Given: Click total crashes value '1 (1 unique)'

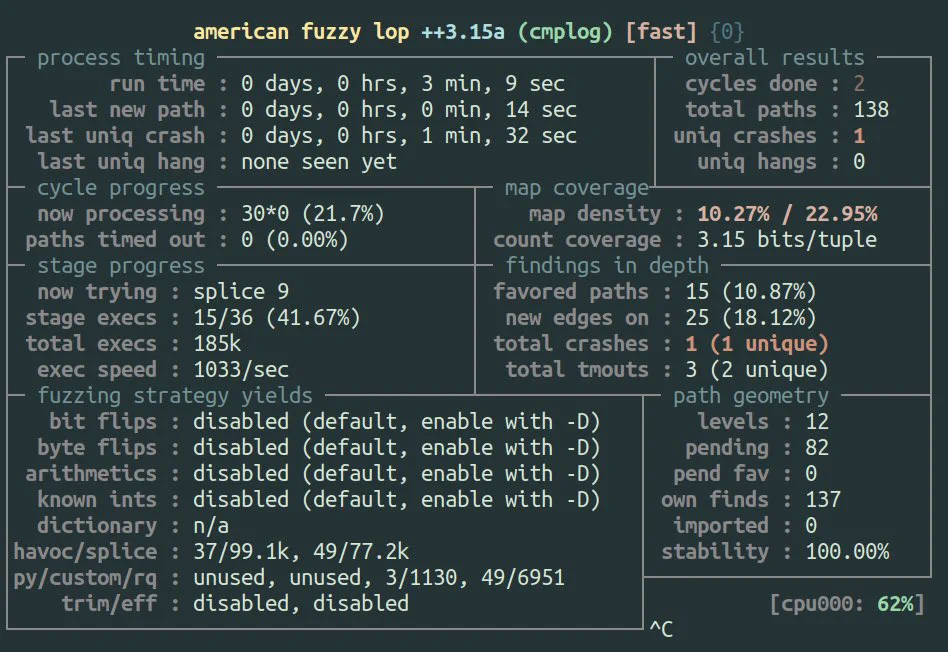Looking at the screenshot, I should [757, 344].
